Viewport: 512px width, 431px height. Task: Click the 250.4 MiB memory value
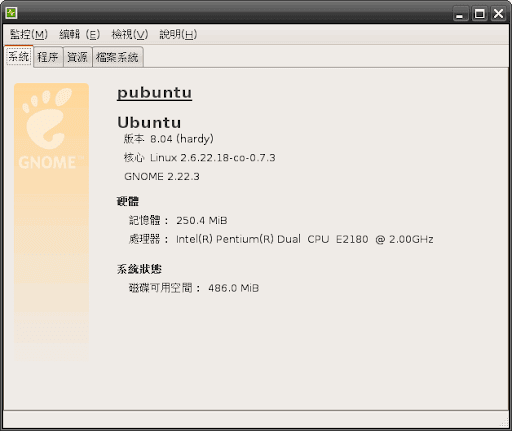(x=202, y=220)
